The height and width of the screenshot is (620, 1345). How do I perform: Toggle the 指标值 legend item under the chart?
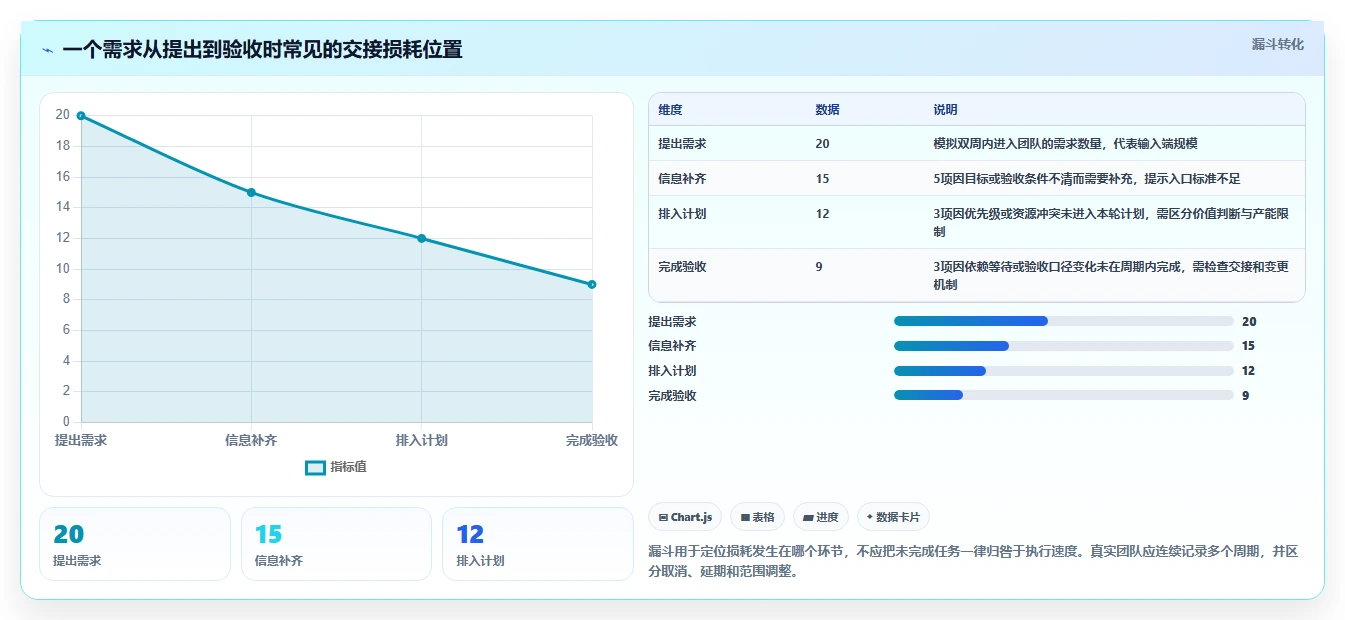336,467
